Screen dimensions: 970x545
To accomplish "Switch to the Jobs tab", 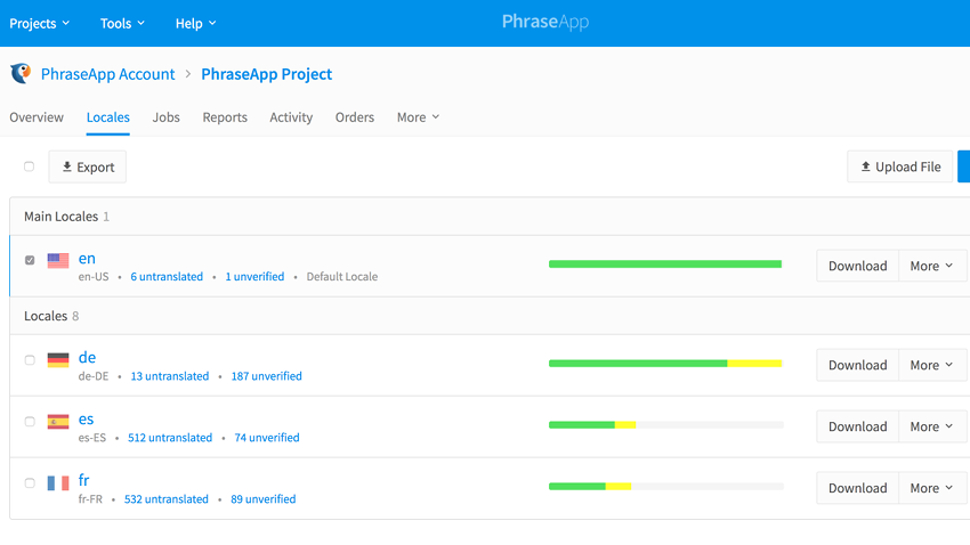I will tap(166, 117).
